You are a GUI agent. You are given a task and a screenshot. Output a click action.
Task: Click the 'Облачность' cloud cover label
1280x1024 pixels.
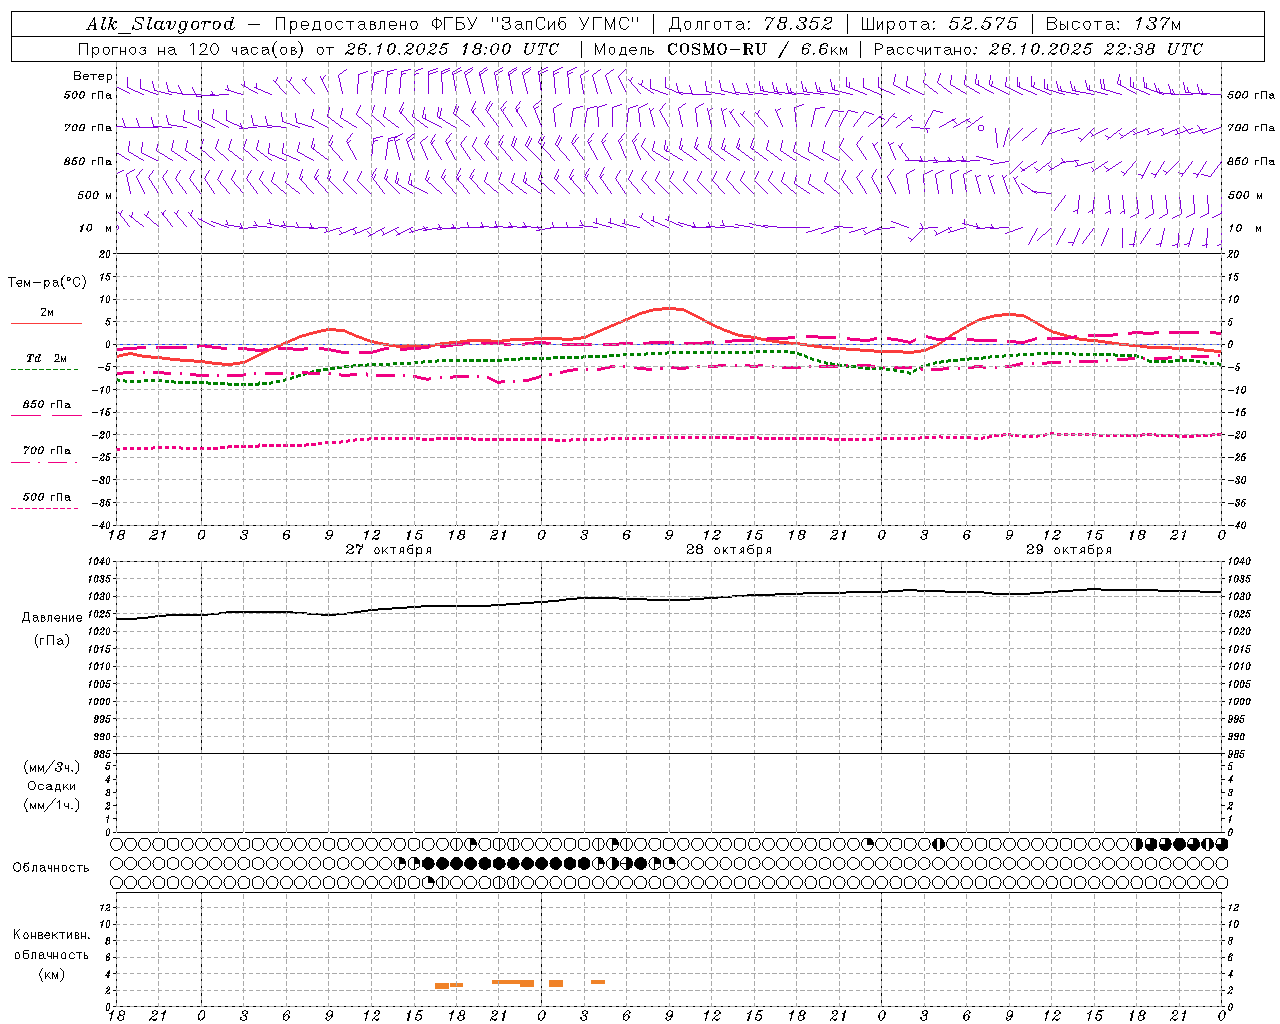click(x=51, y=868)
